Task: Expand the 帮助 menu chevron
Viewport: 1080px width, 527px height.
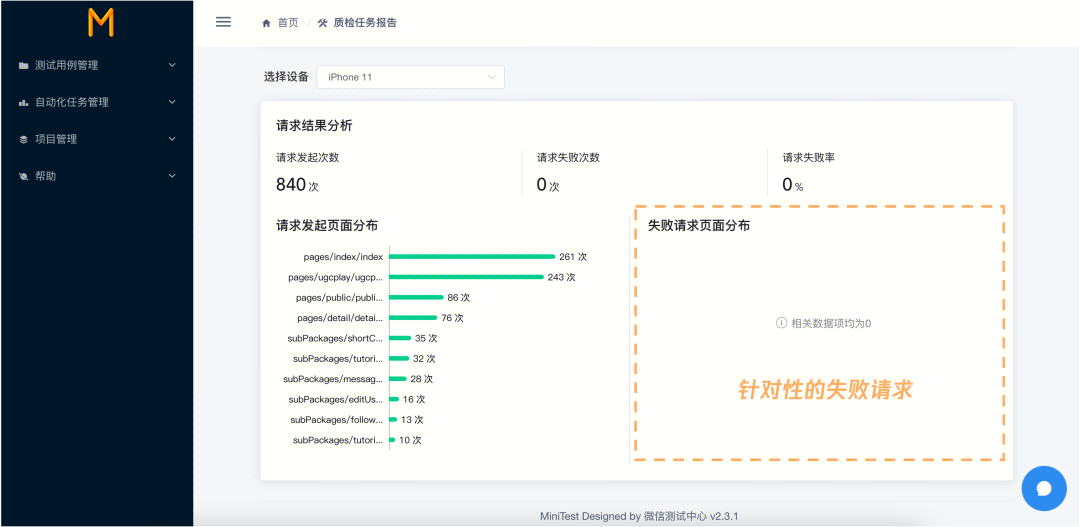Action: (172, 176)
